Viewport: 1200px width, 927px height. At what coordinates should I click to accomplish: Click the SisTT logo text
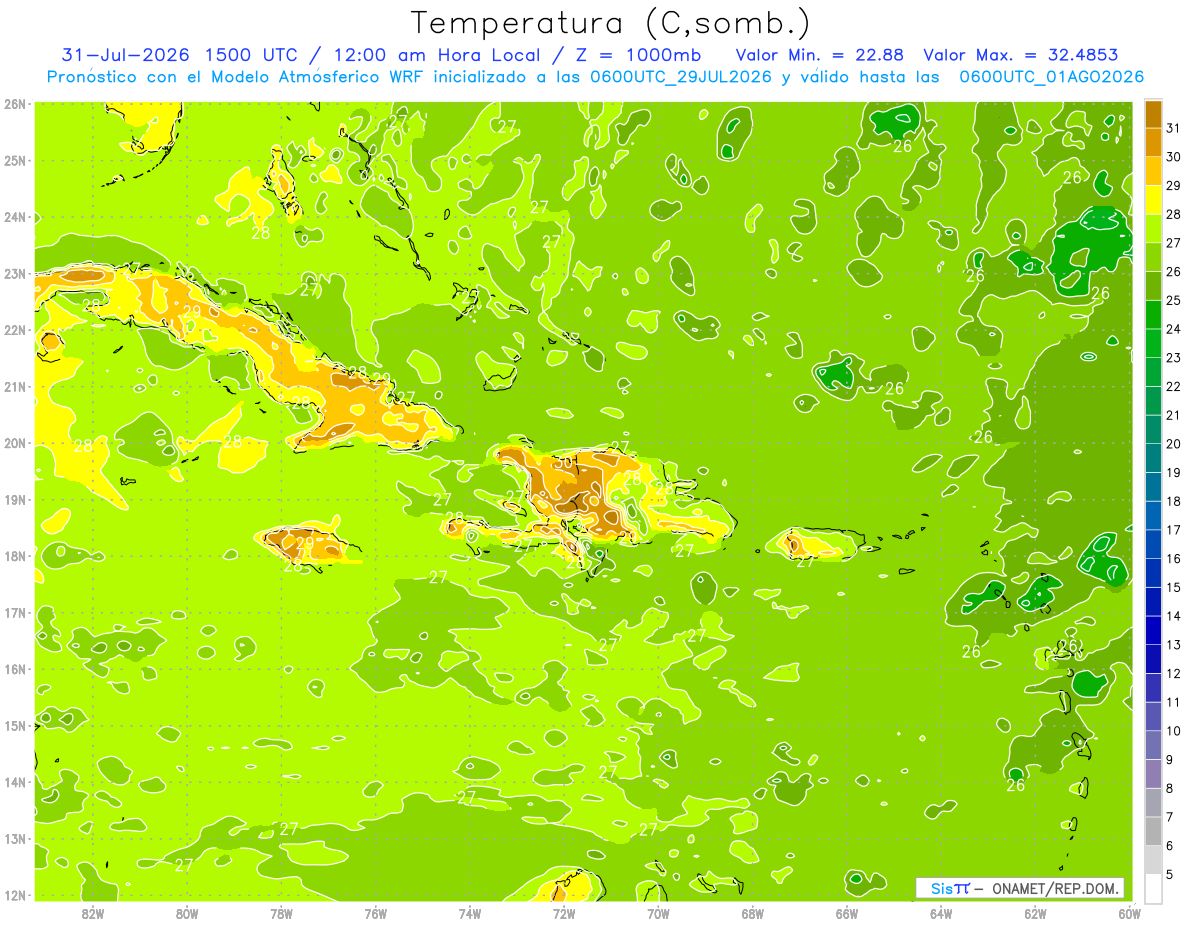(949, 888)
